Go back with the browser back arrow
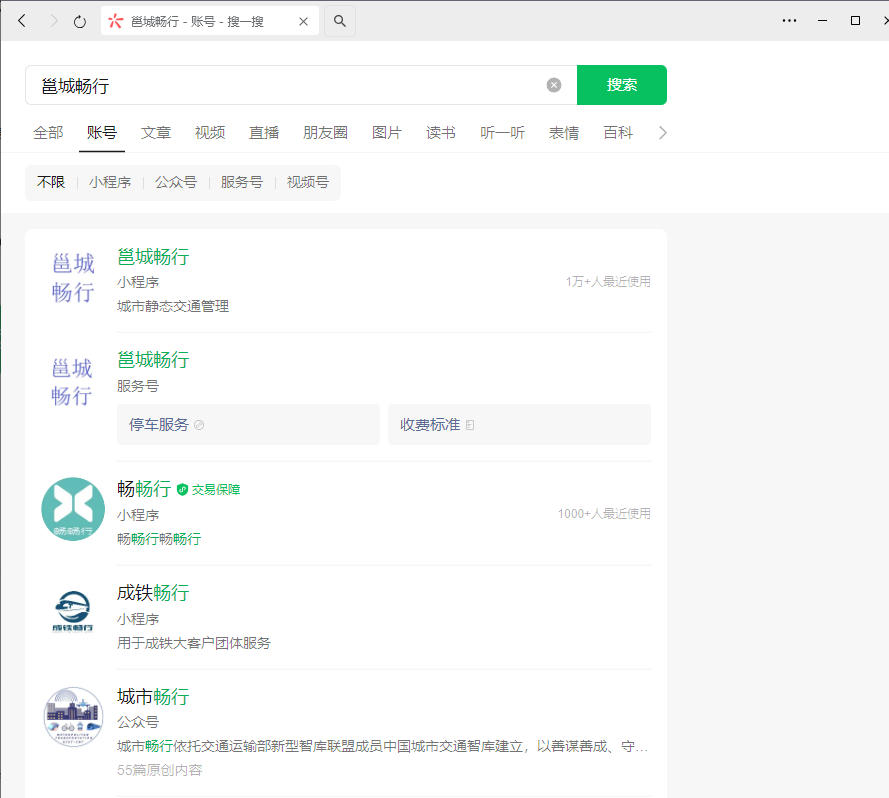Viewport: 889px width, 798px height. coord(22,21)
